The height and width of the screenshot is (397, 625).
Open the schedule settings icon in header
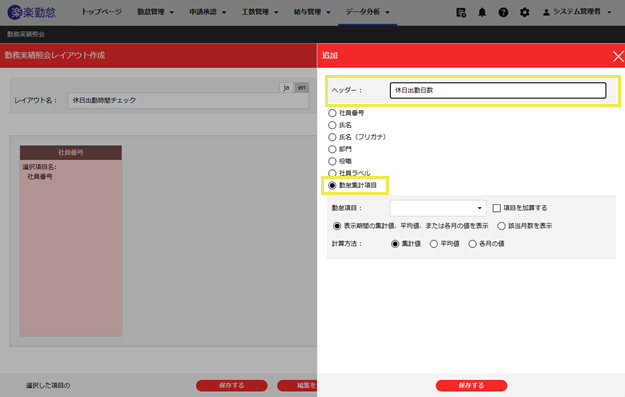click(x=461, y=13)
